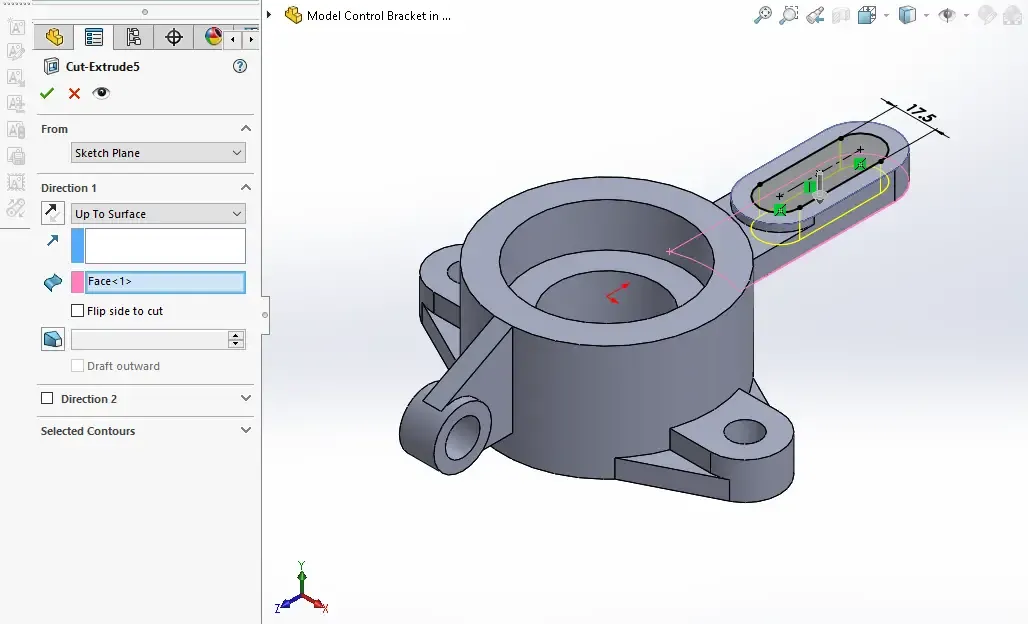Click the Previous View icon
Viewport: 1028px width, 624px height.
(815, 15)
